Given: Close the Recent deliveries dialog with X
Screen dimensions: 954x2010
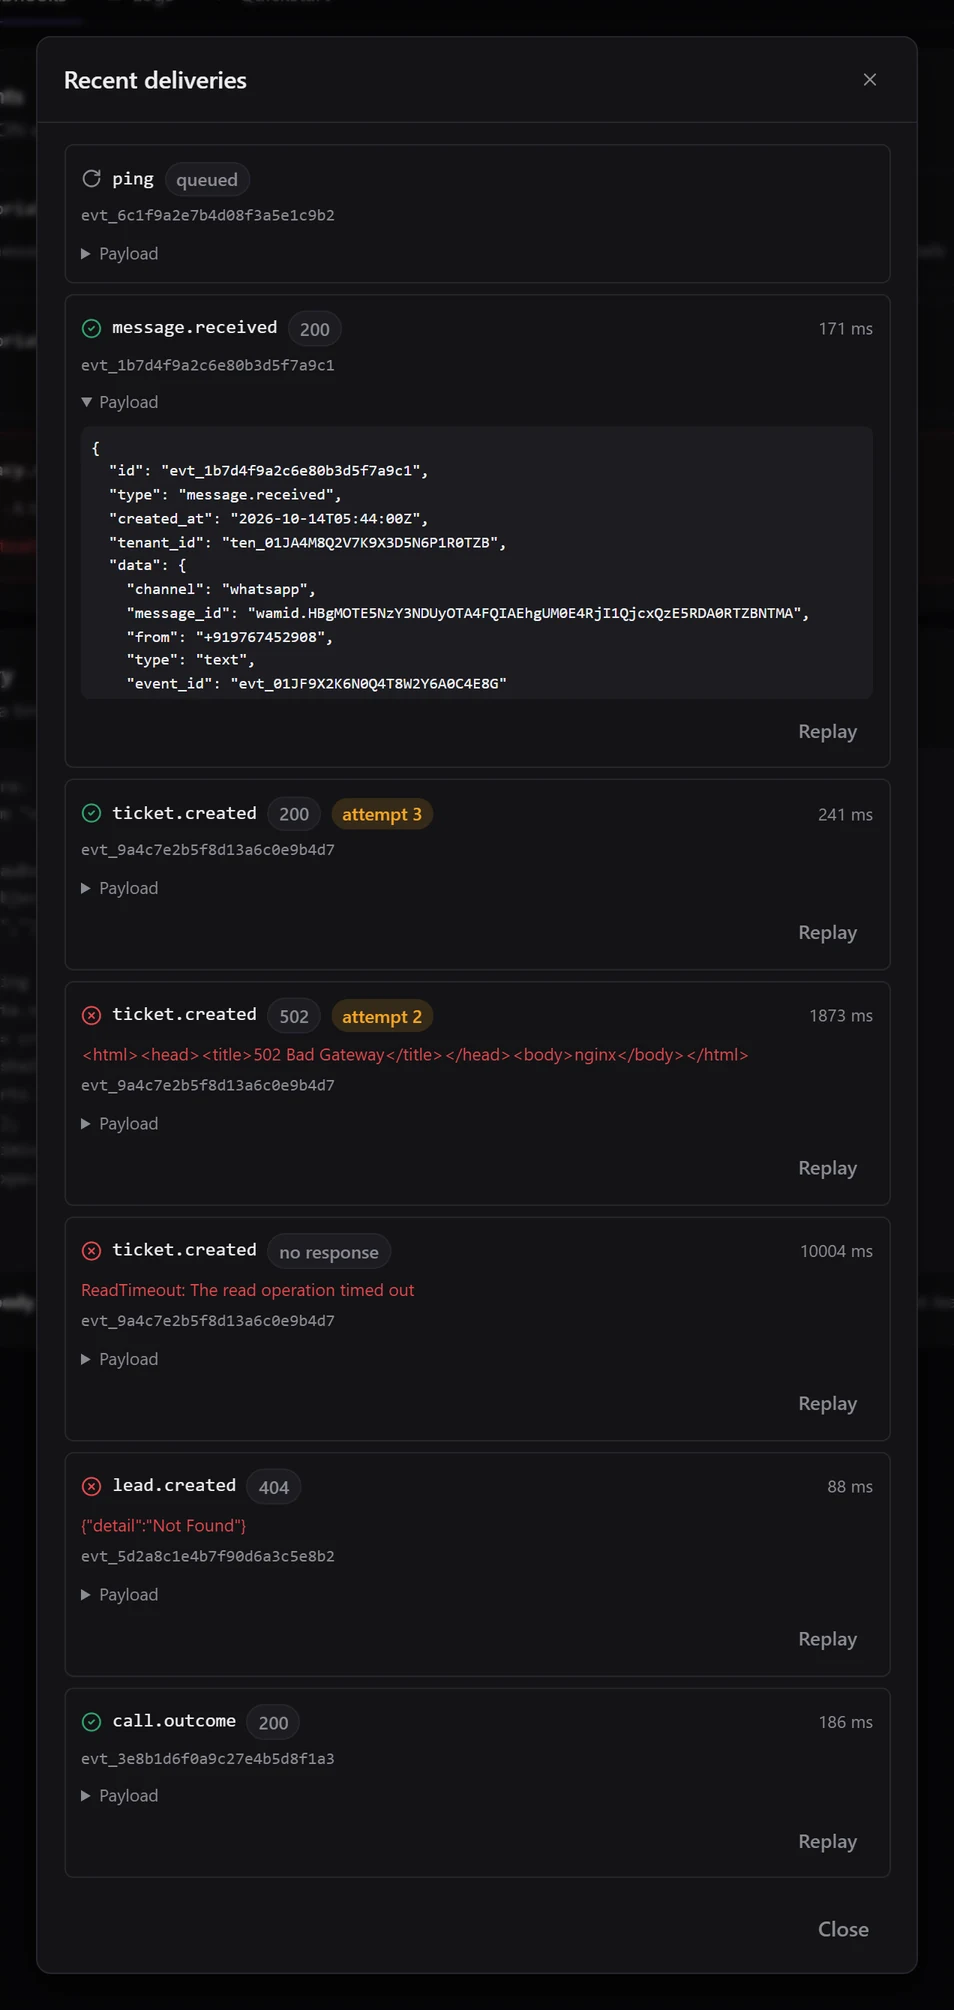Looking at the screenshot, I should [x=869, y=80].
